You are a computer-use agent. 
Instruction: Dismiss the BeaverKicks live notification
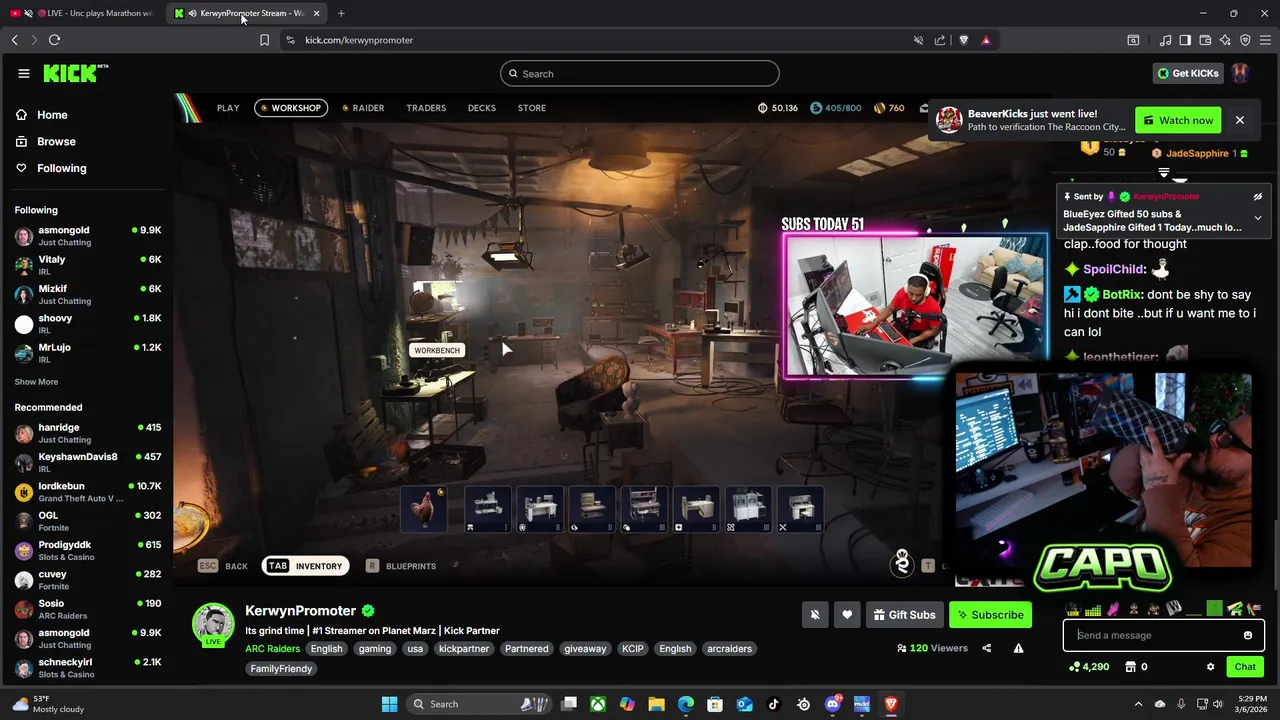click(1239, 120)
